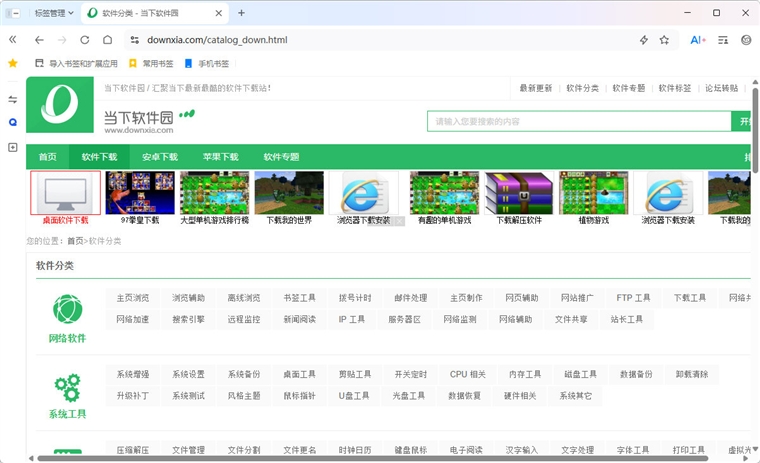Click the sidebar add-panel plus icon
The width and height of the screenshot is (760, 463).
(13, 147)
